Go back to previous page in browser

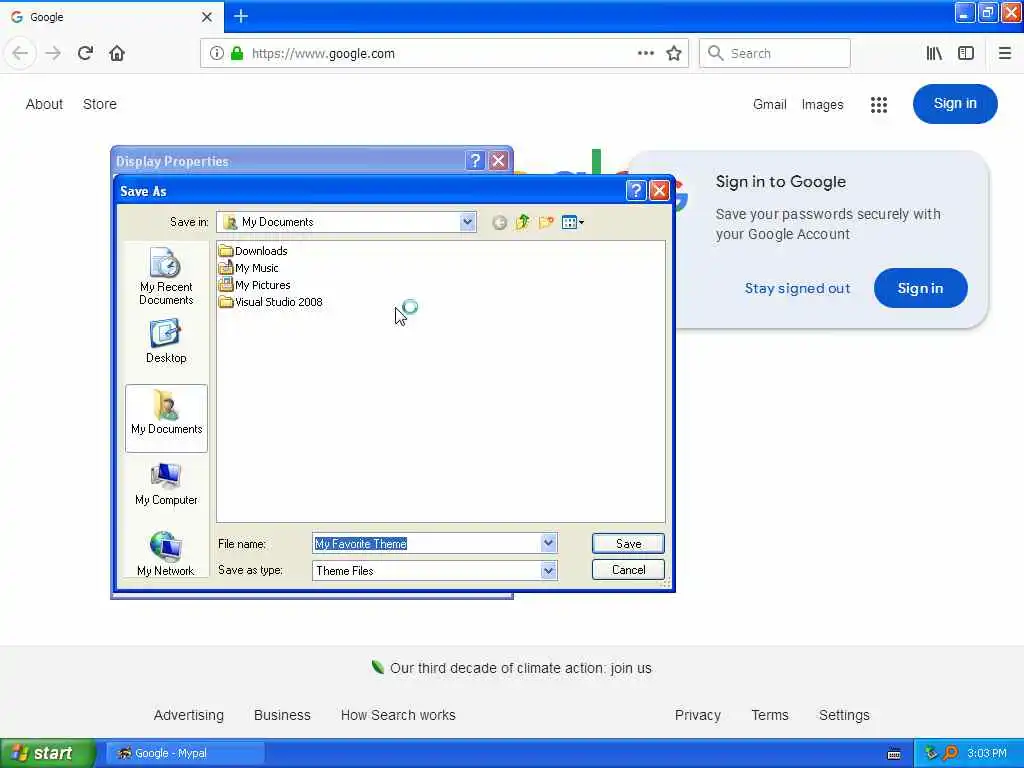tap(20, 53)
